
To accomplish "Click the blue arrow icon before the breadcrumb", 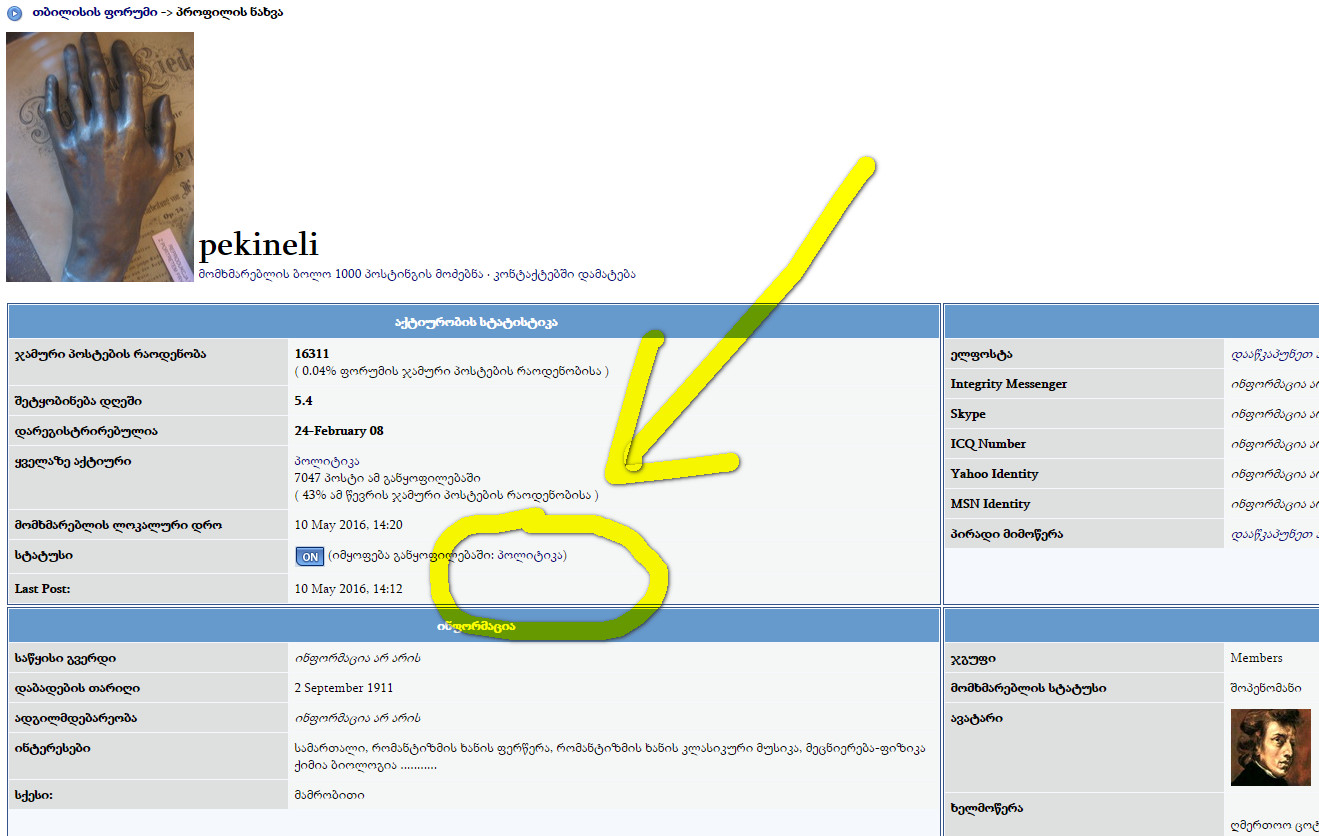I will (15, 14).
